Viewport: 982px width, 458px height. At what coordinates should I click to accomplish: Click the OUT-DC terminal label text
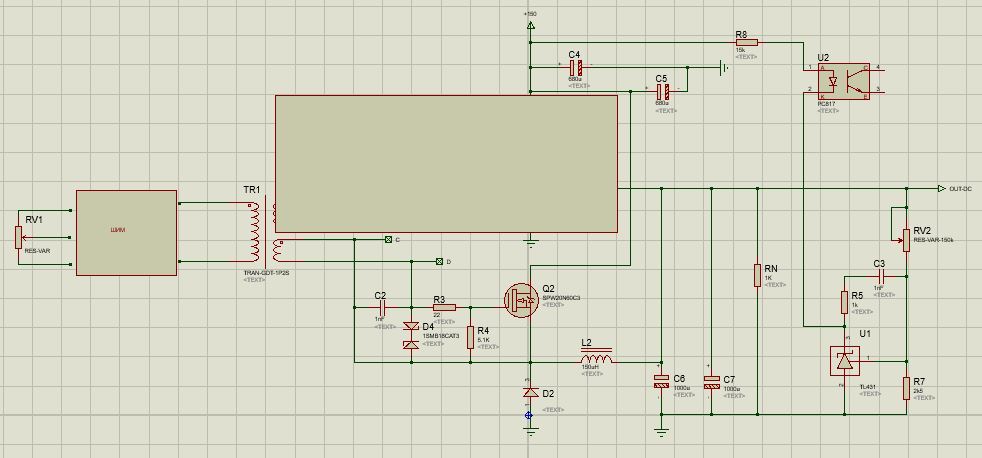(x=961, y=189)
